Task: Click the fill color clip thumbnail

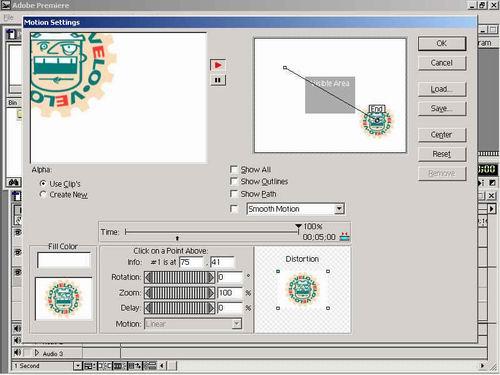Action: click(x=63, y=298)
